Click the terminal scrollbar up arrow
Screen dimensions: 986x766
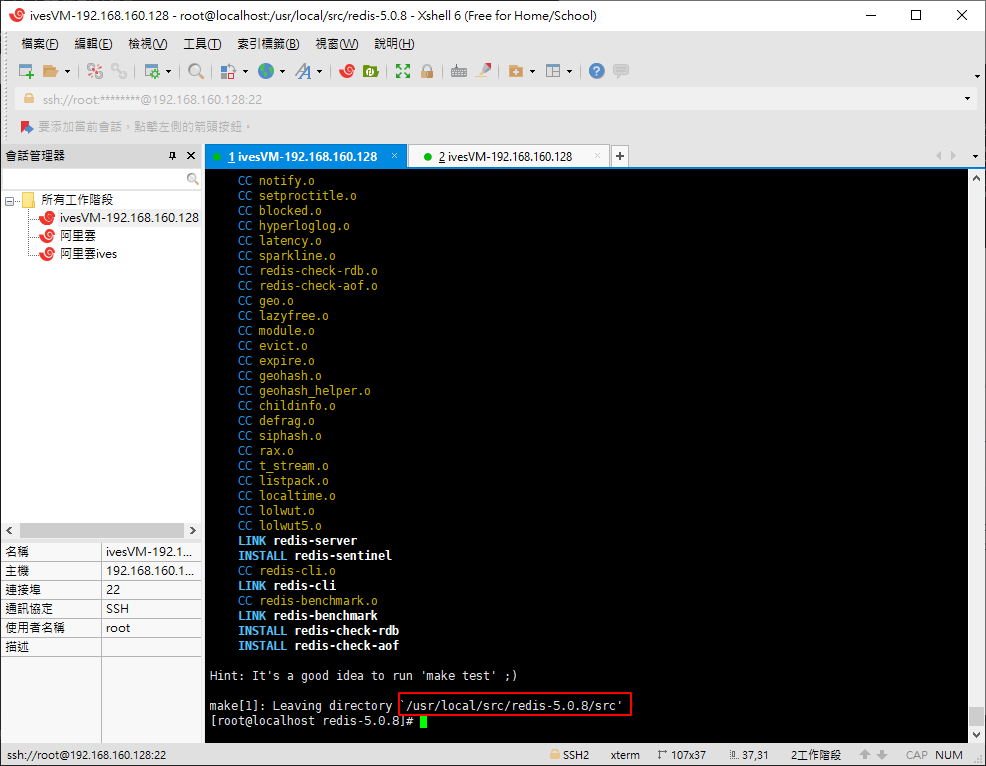(976, 179)
